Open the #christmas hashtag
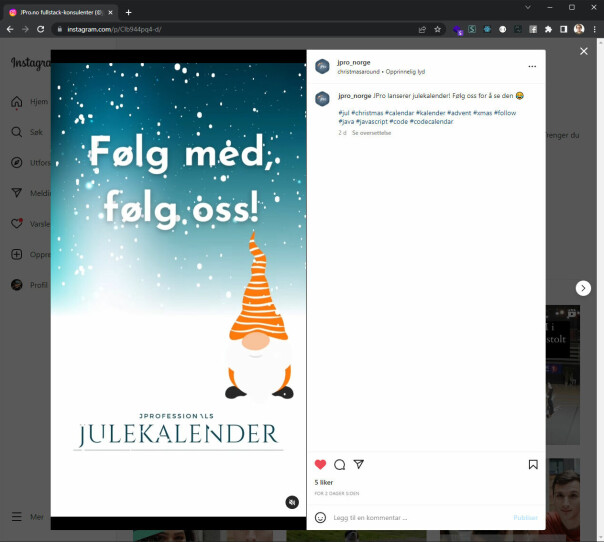Image resolution: width=604 pixels, height=542 pixels. click(x=367, y=113)
